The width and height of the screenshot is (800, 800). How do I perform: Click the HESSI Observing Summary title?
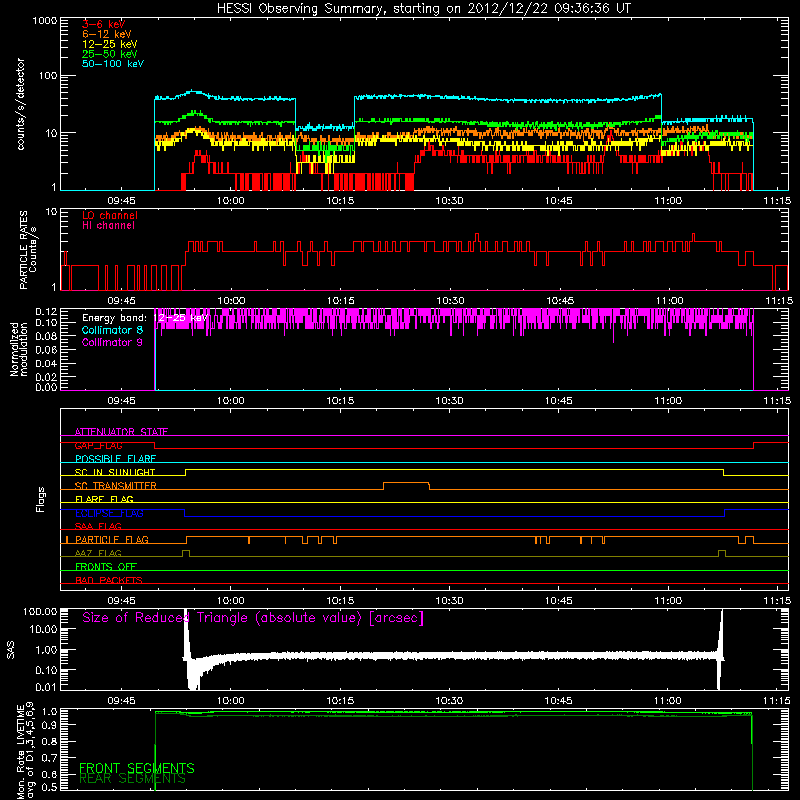424,9
